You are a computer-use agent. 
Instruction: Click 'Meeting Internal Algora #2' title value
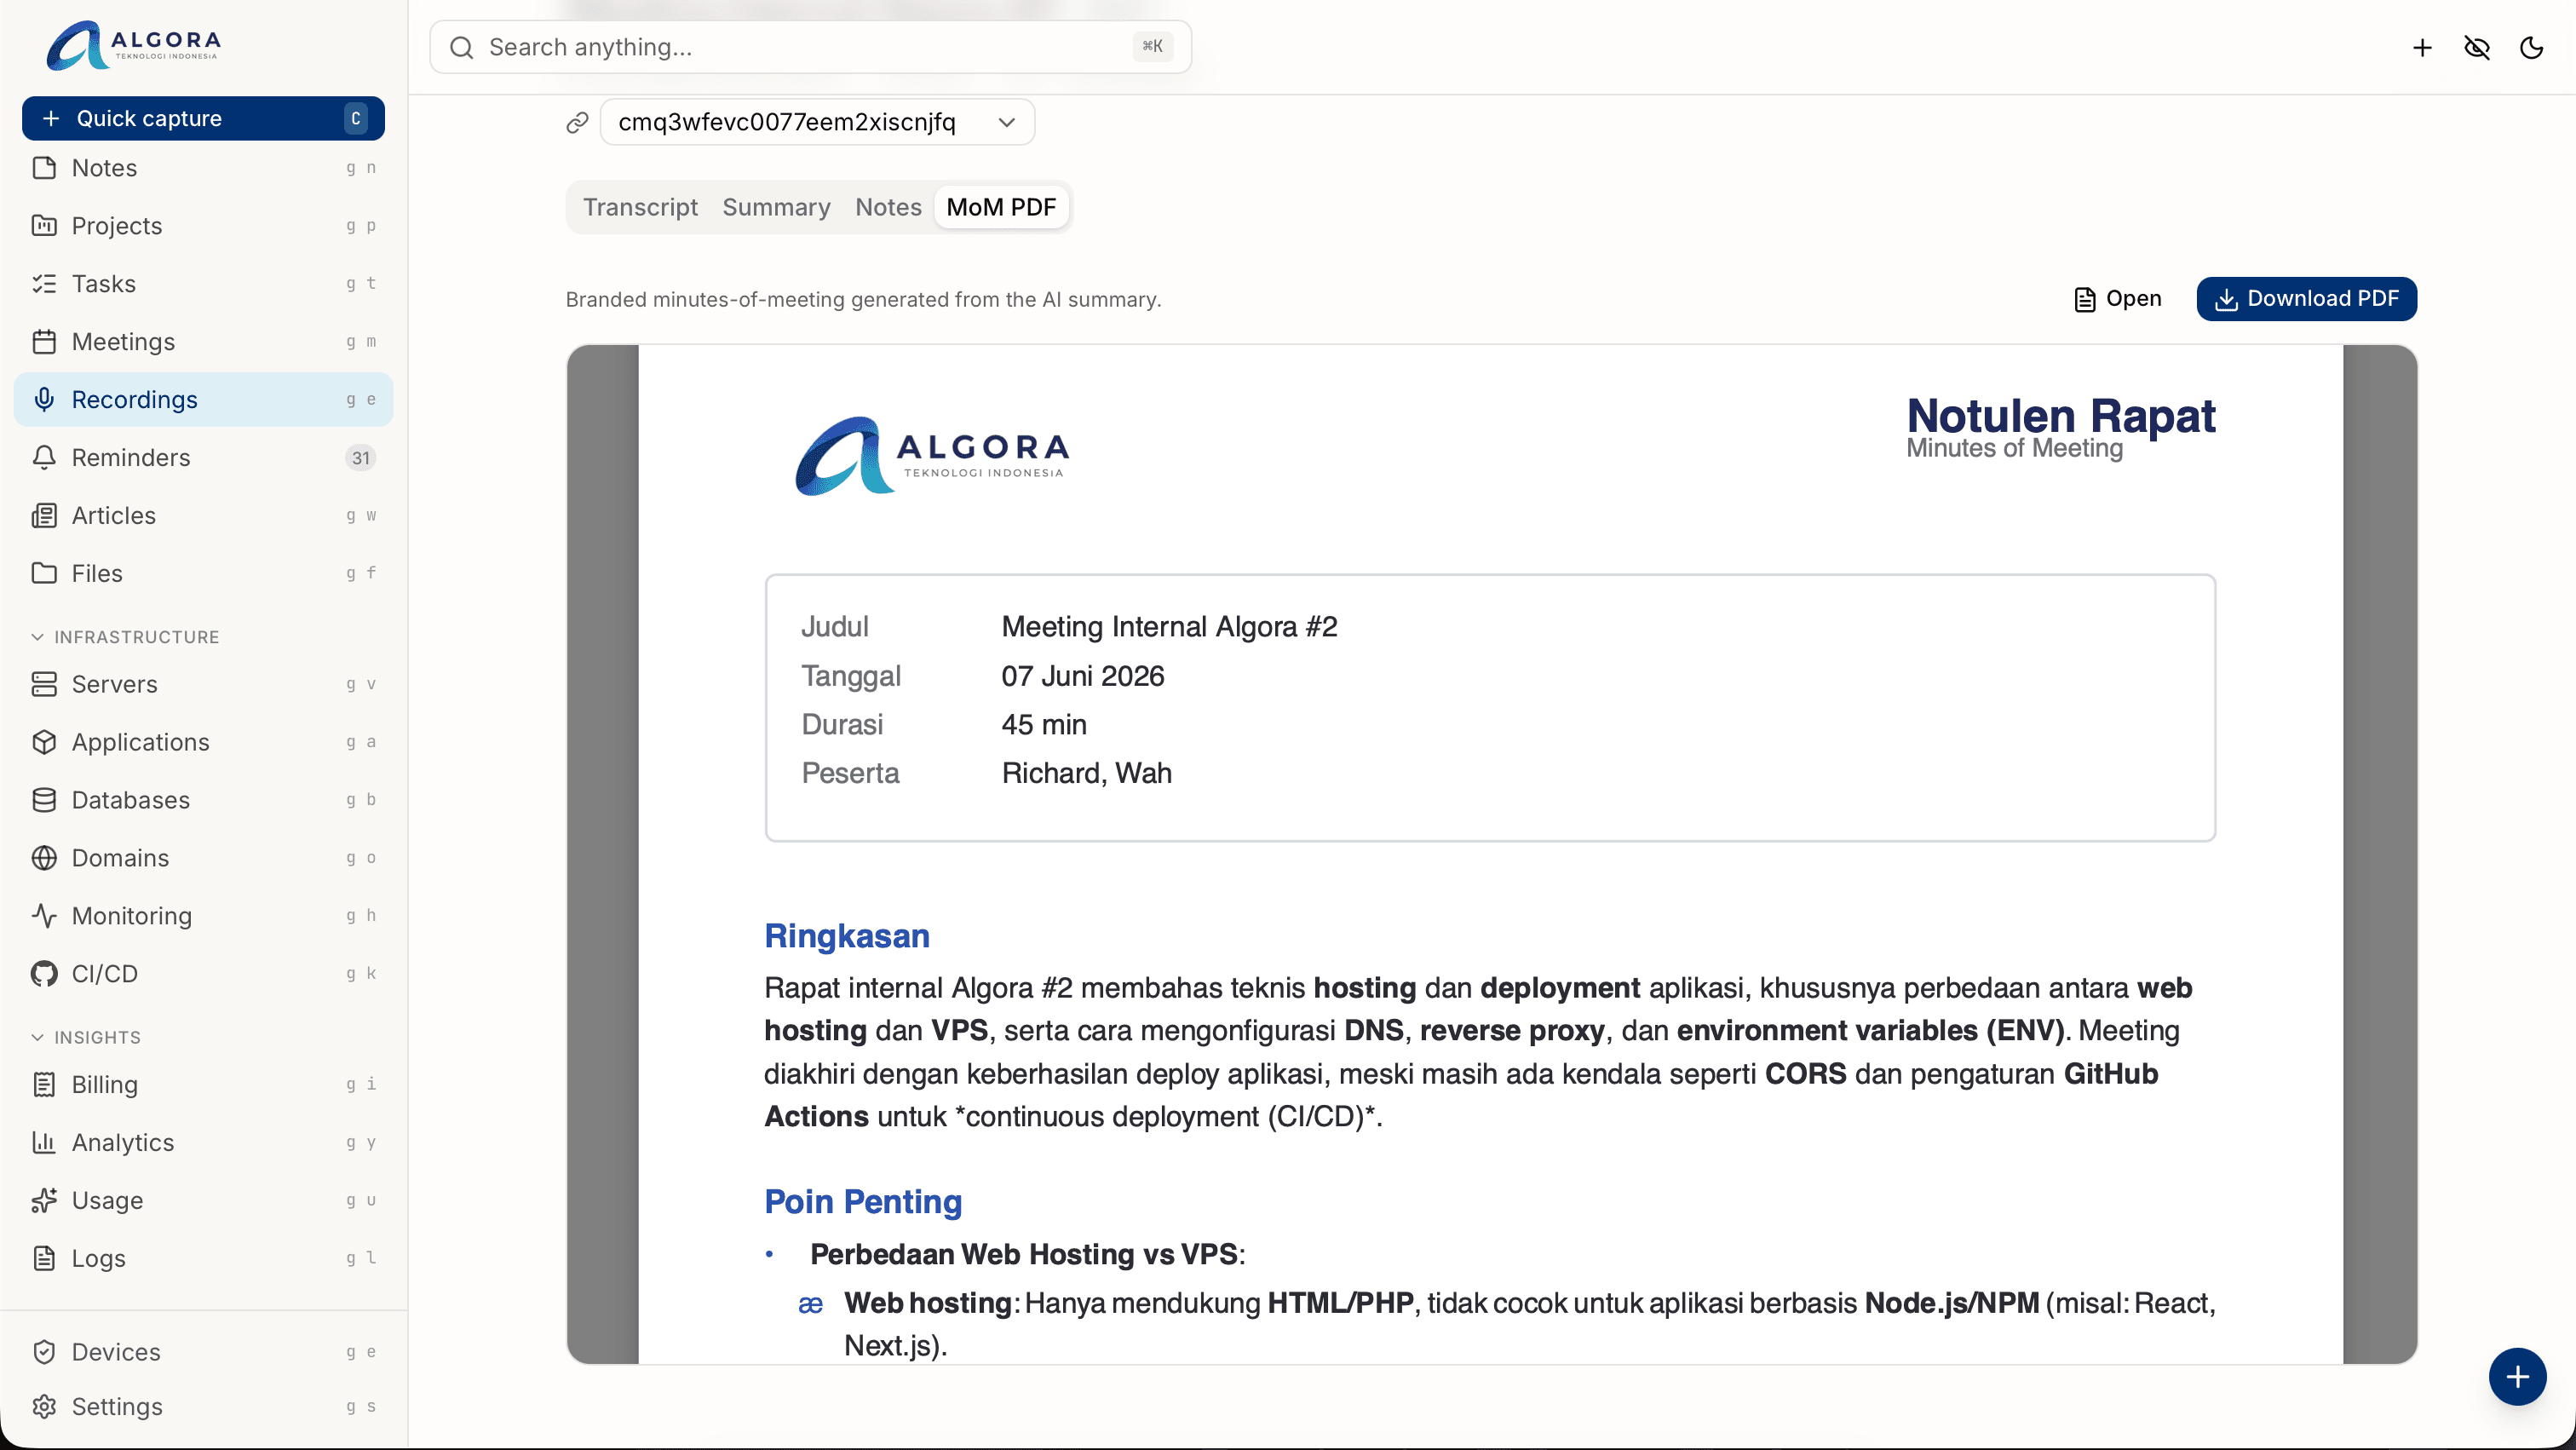1169,627
